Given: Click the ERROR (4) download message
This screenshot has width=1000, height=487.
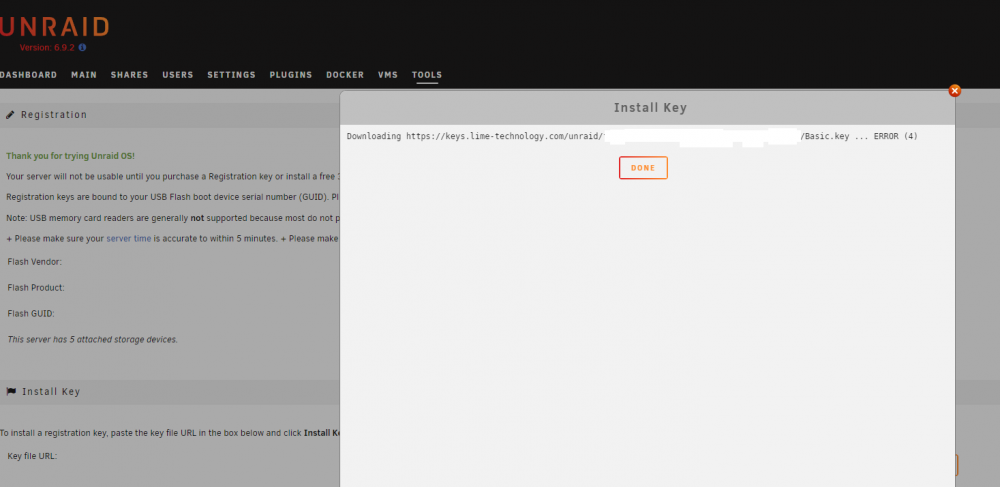Looking at the screenshot, I should coord(895,136).
